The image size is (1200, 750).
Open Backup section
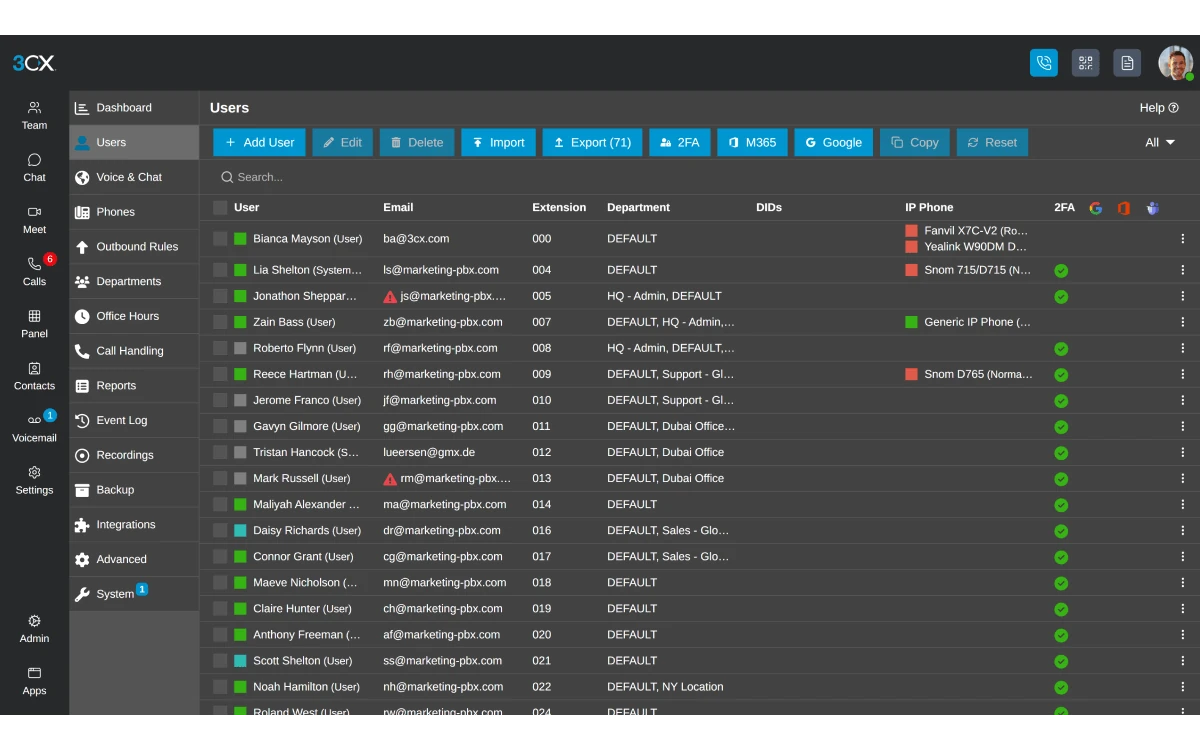(x=134, y=490)
